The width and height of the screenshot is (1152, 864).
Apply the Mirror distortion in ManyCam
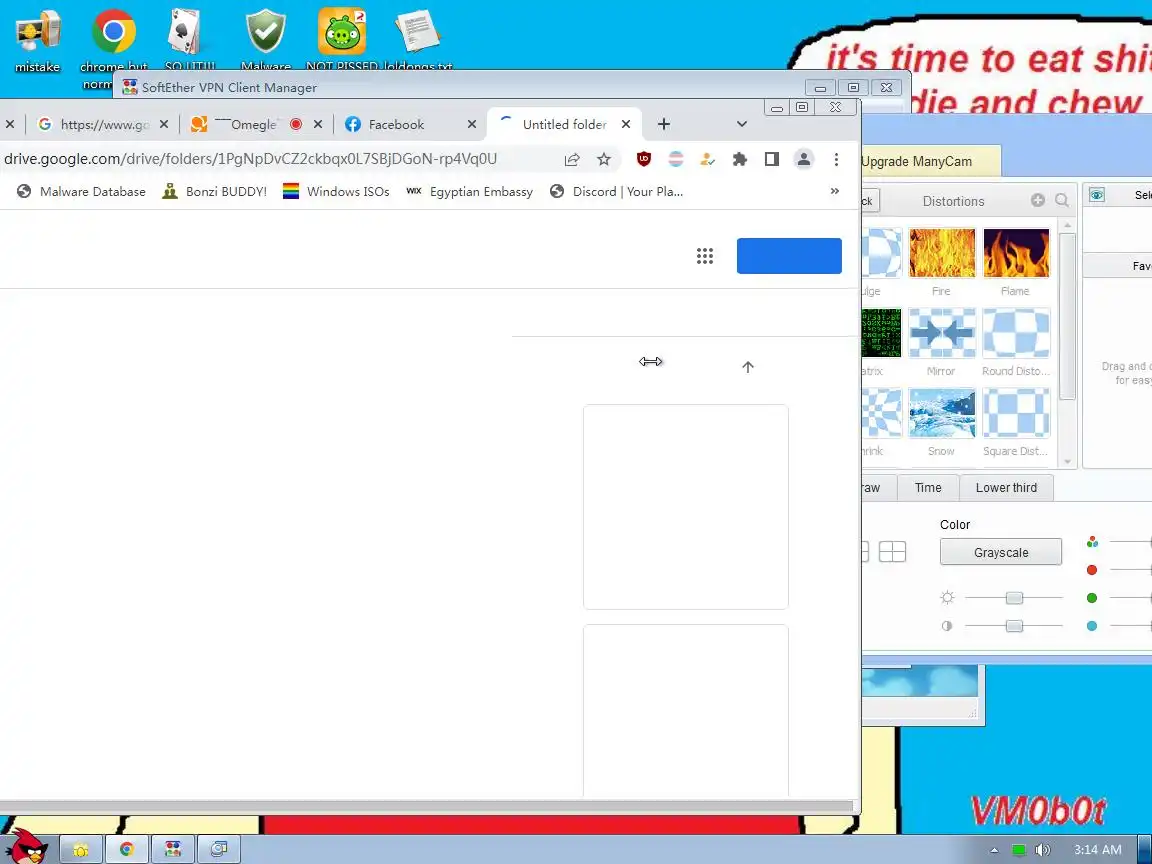click(941, 342)
